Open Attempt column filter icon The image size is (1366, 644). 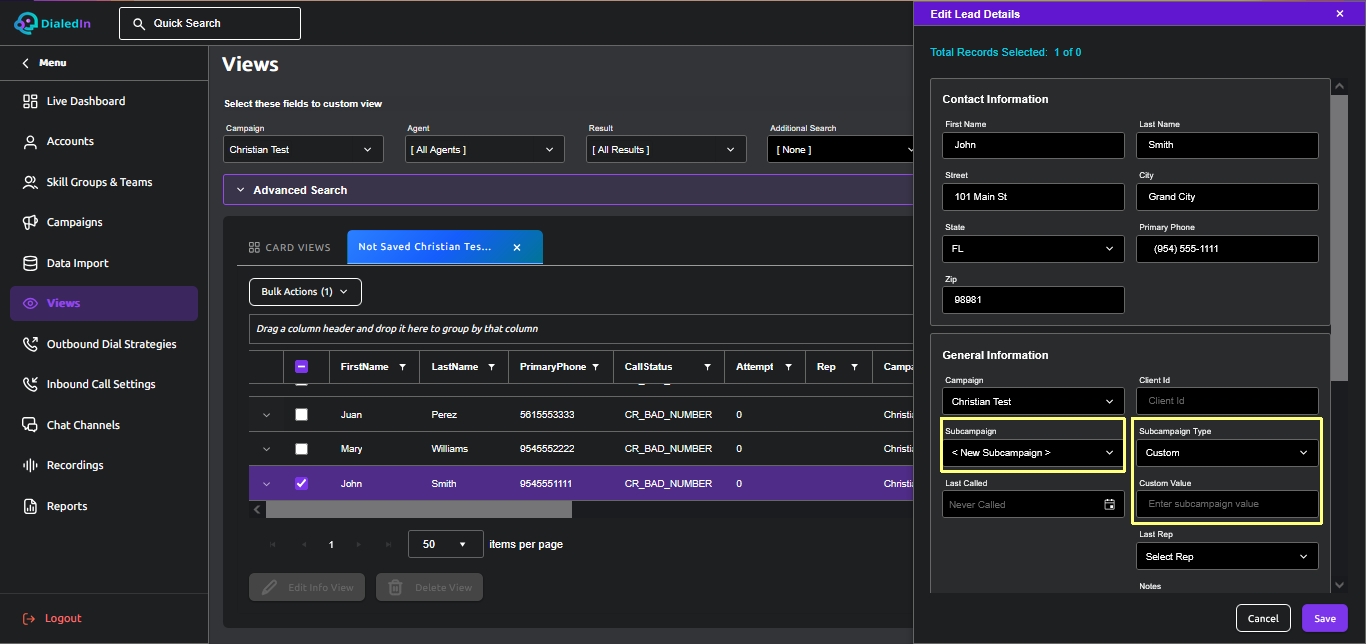788,367
